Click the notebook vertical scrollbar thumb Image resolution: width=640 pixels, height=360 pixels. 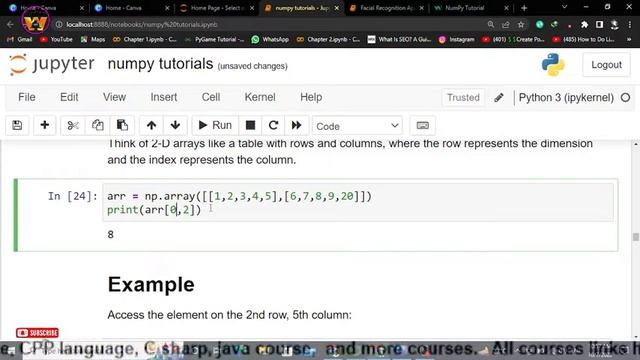pyautogui.click(x=636, y=237)
